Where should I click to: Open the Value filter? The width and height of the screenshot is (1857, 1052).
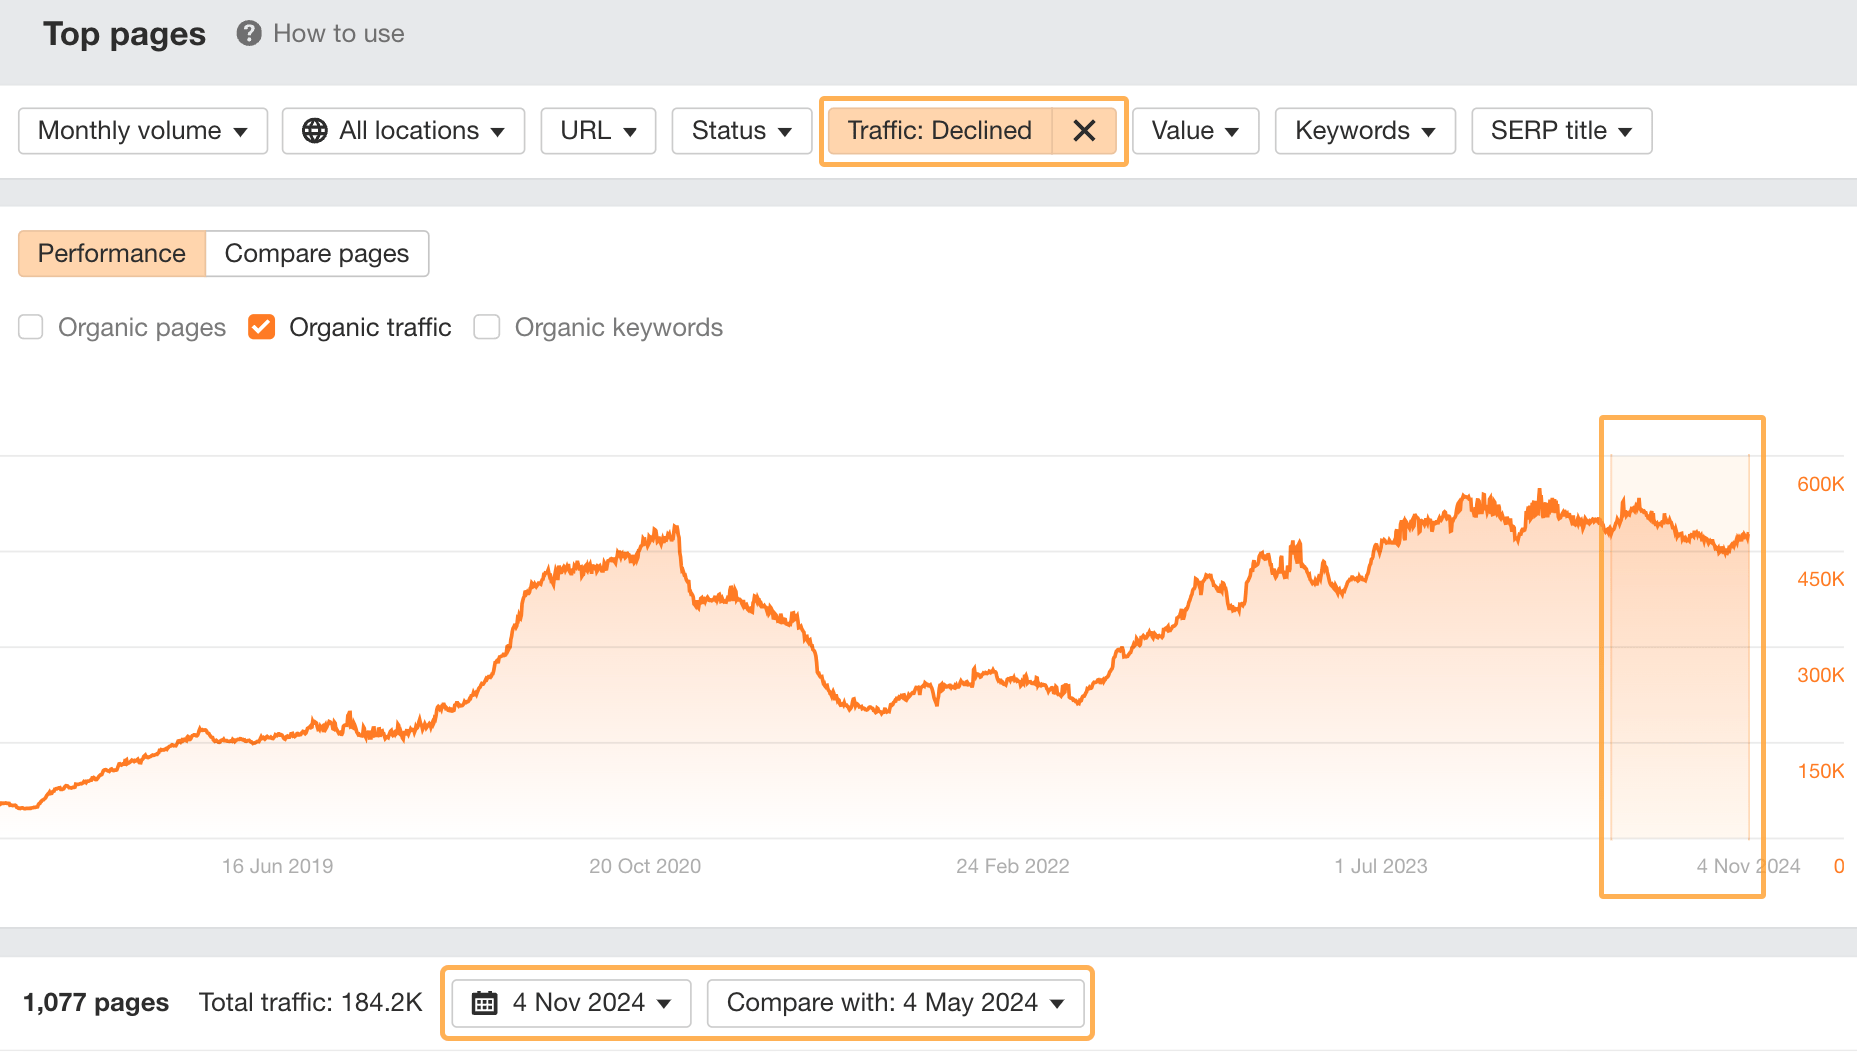[1195, 130]
